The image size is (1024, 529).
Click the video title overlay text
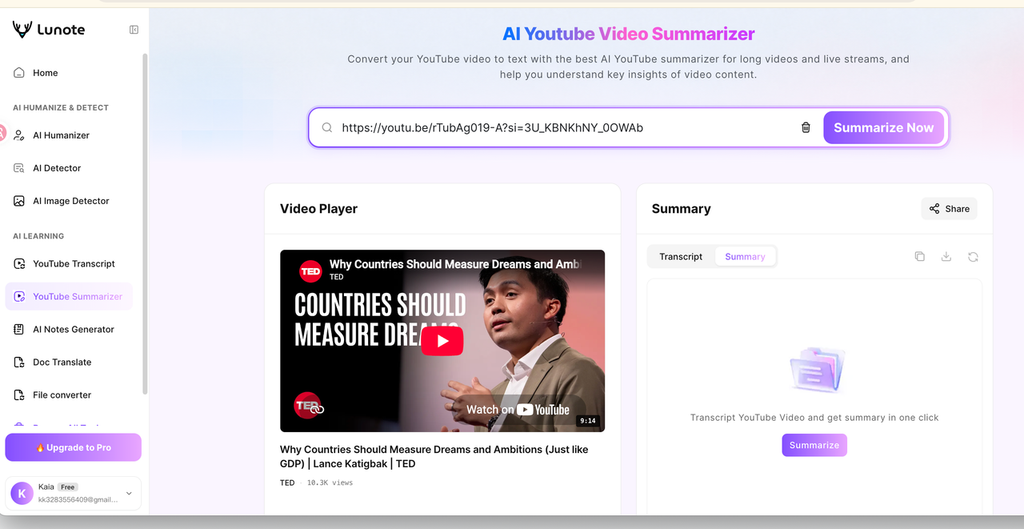pos(456,264)
